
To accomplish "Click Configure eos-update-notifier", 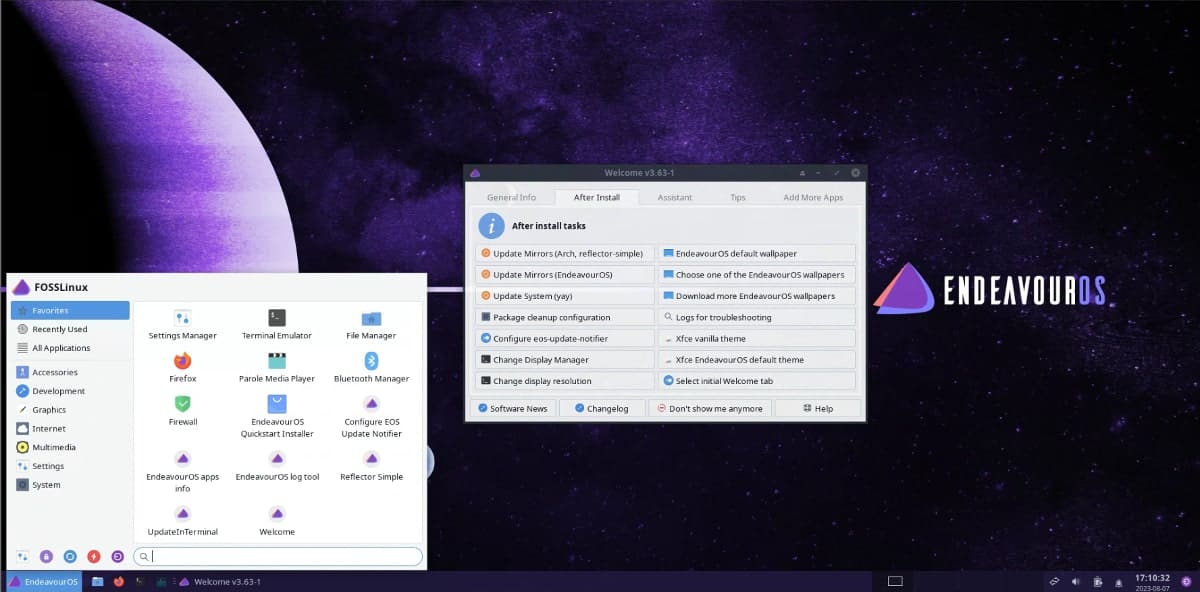I will click(x=565, y=339).
